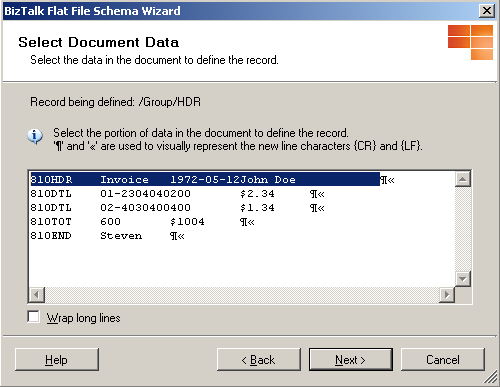Click the 810END Steven line
The width and height of the screenshot is (500, 387).
click(107, 236)
